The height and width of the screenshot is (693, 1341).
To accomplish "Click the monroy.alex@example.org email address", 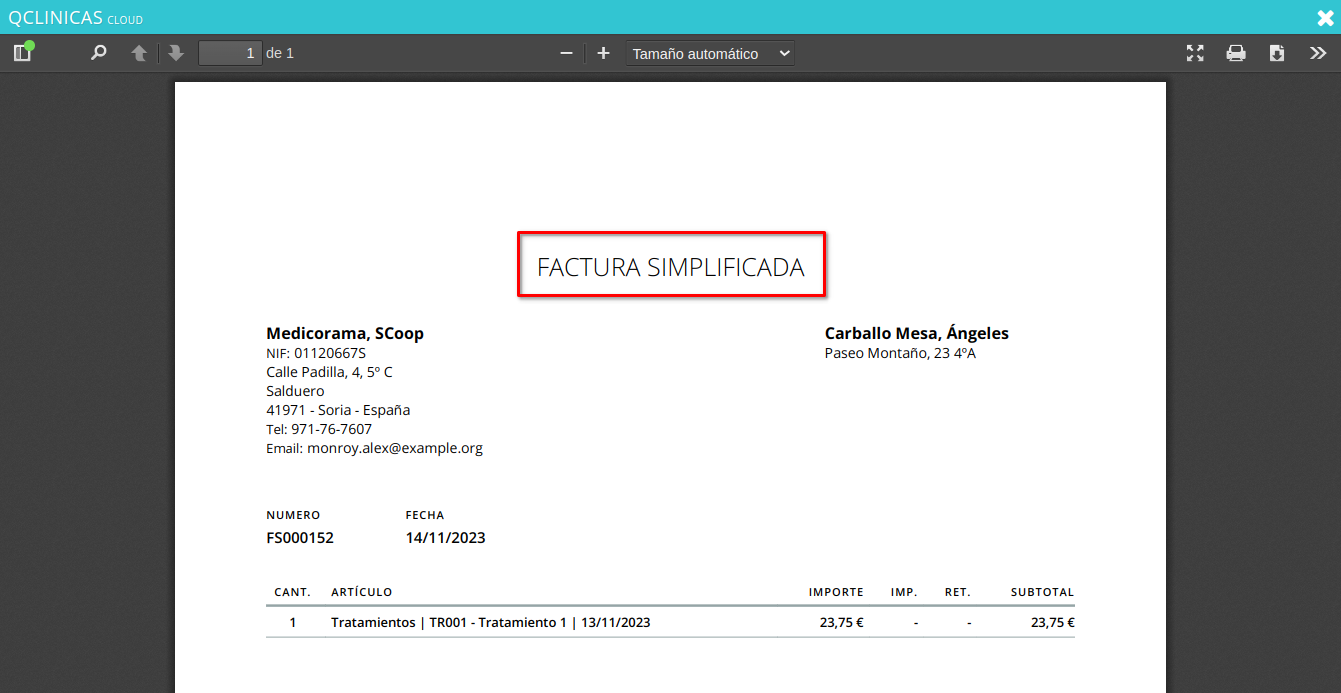I will pos(394,448).
